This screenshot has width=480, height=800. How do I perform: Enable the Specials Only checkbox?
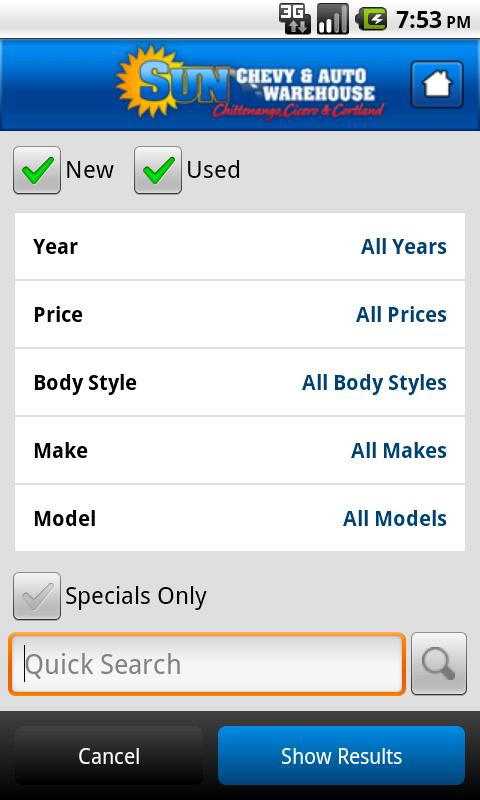click(x=37, y=596)
